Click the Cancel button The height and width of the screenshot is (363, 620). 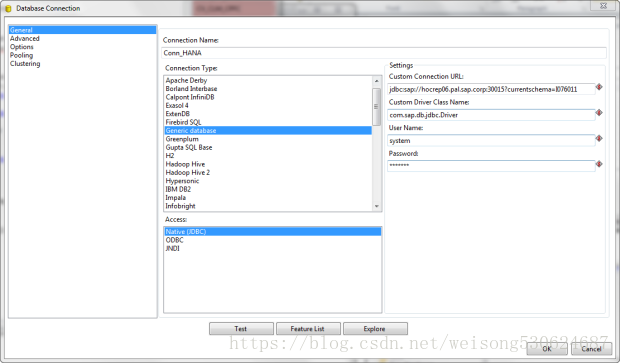(592, 349)
